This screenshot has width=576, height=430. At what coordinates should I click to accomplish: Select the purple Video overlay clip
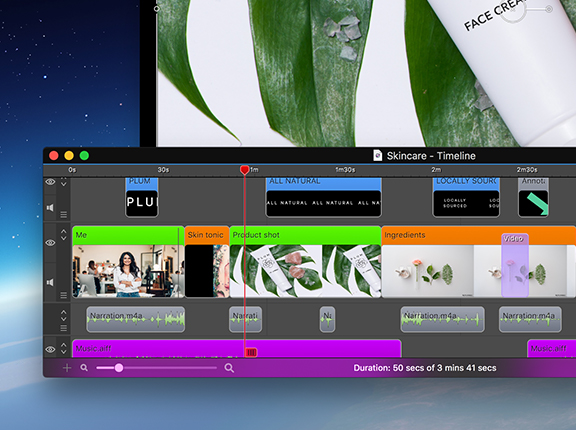coord(515,265)
